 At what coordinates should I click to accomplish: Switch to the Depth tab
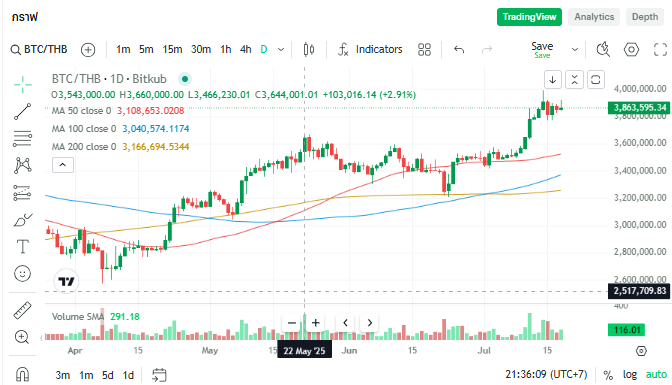point(645,17)
